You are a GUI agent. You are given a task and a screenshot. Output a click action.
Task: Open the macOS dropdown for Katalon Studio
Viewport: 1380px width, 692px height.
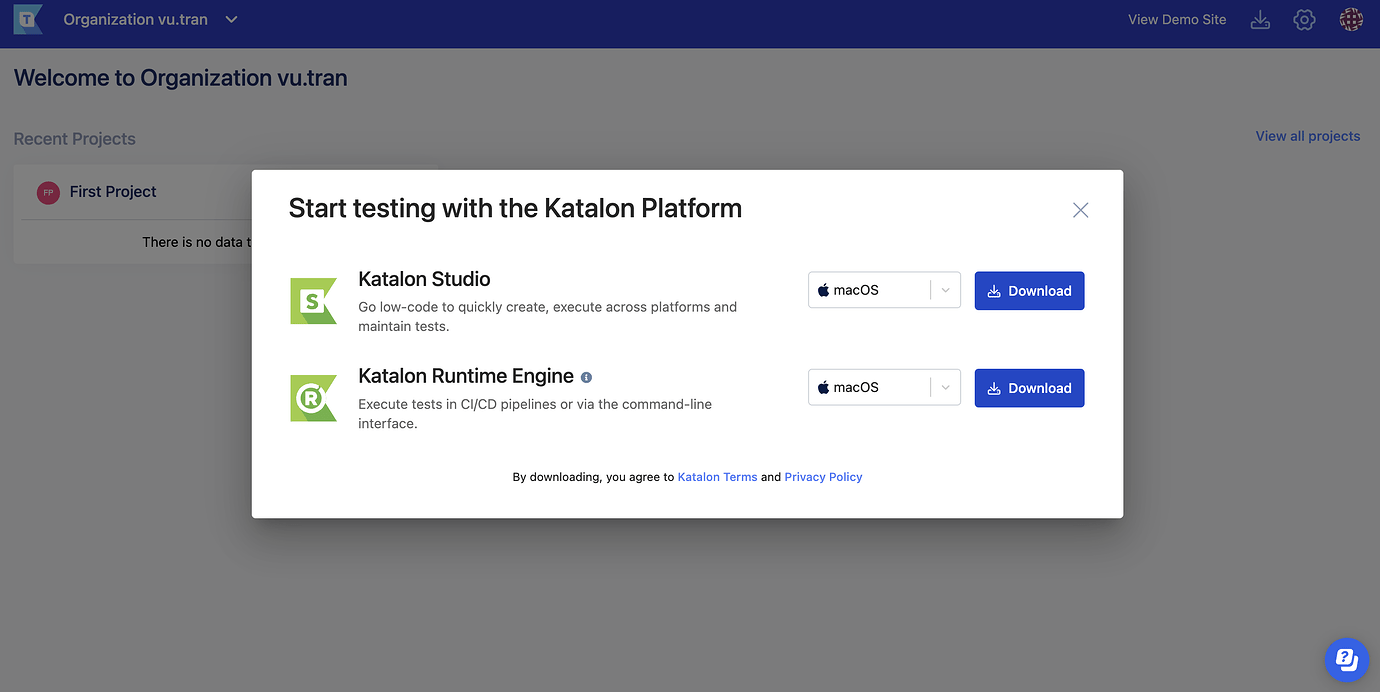[x=944, y=290]
